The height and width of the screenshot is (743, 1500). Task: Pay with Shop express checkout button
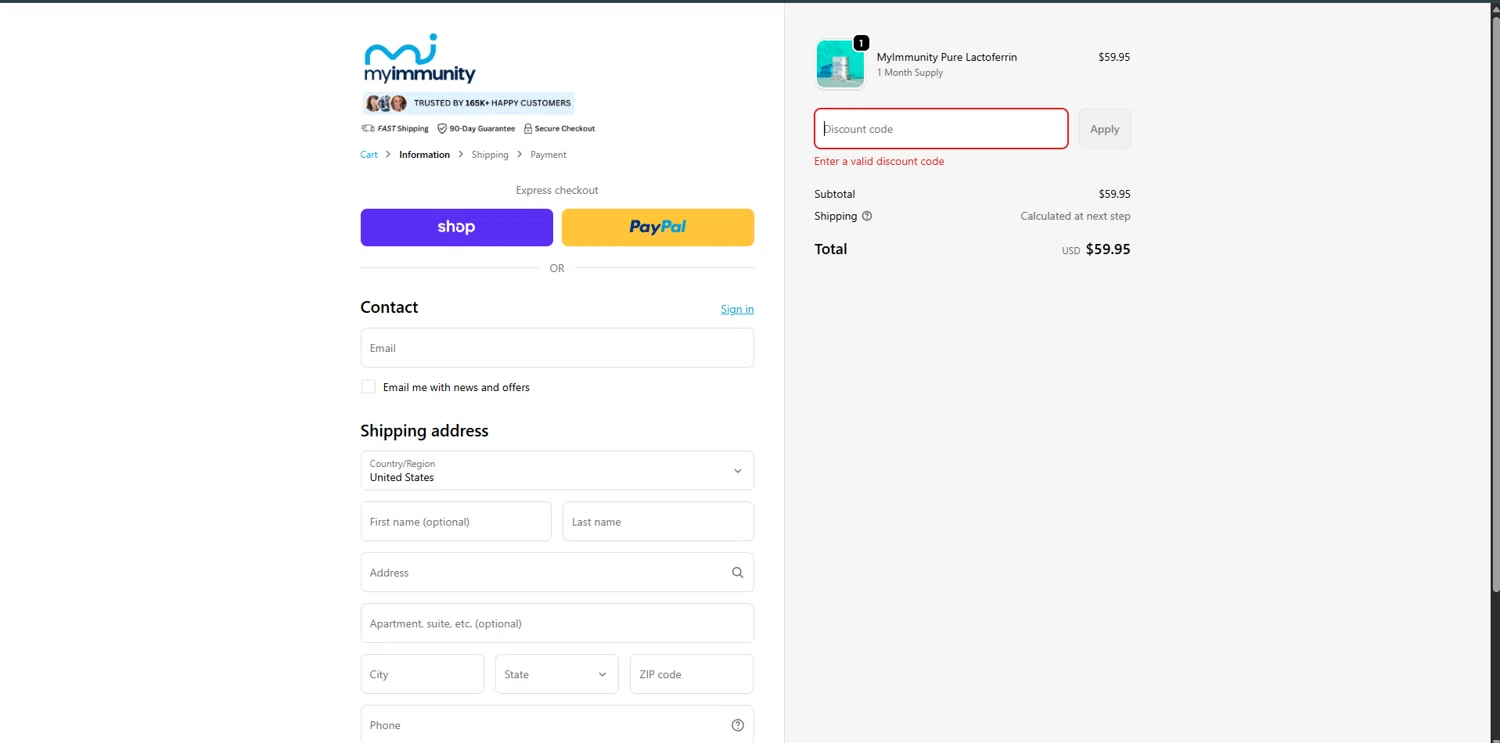pyautogui.click(x=457, y=227)
